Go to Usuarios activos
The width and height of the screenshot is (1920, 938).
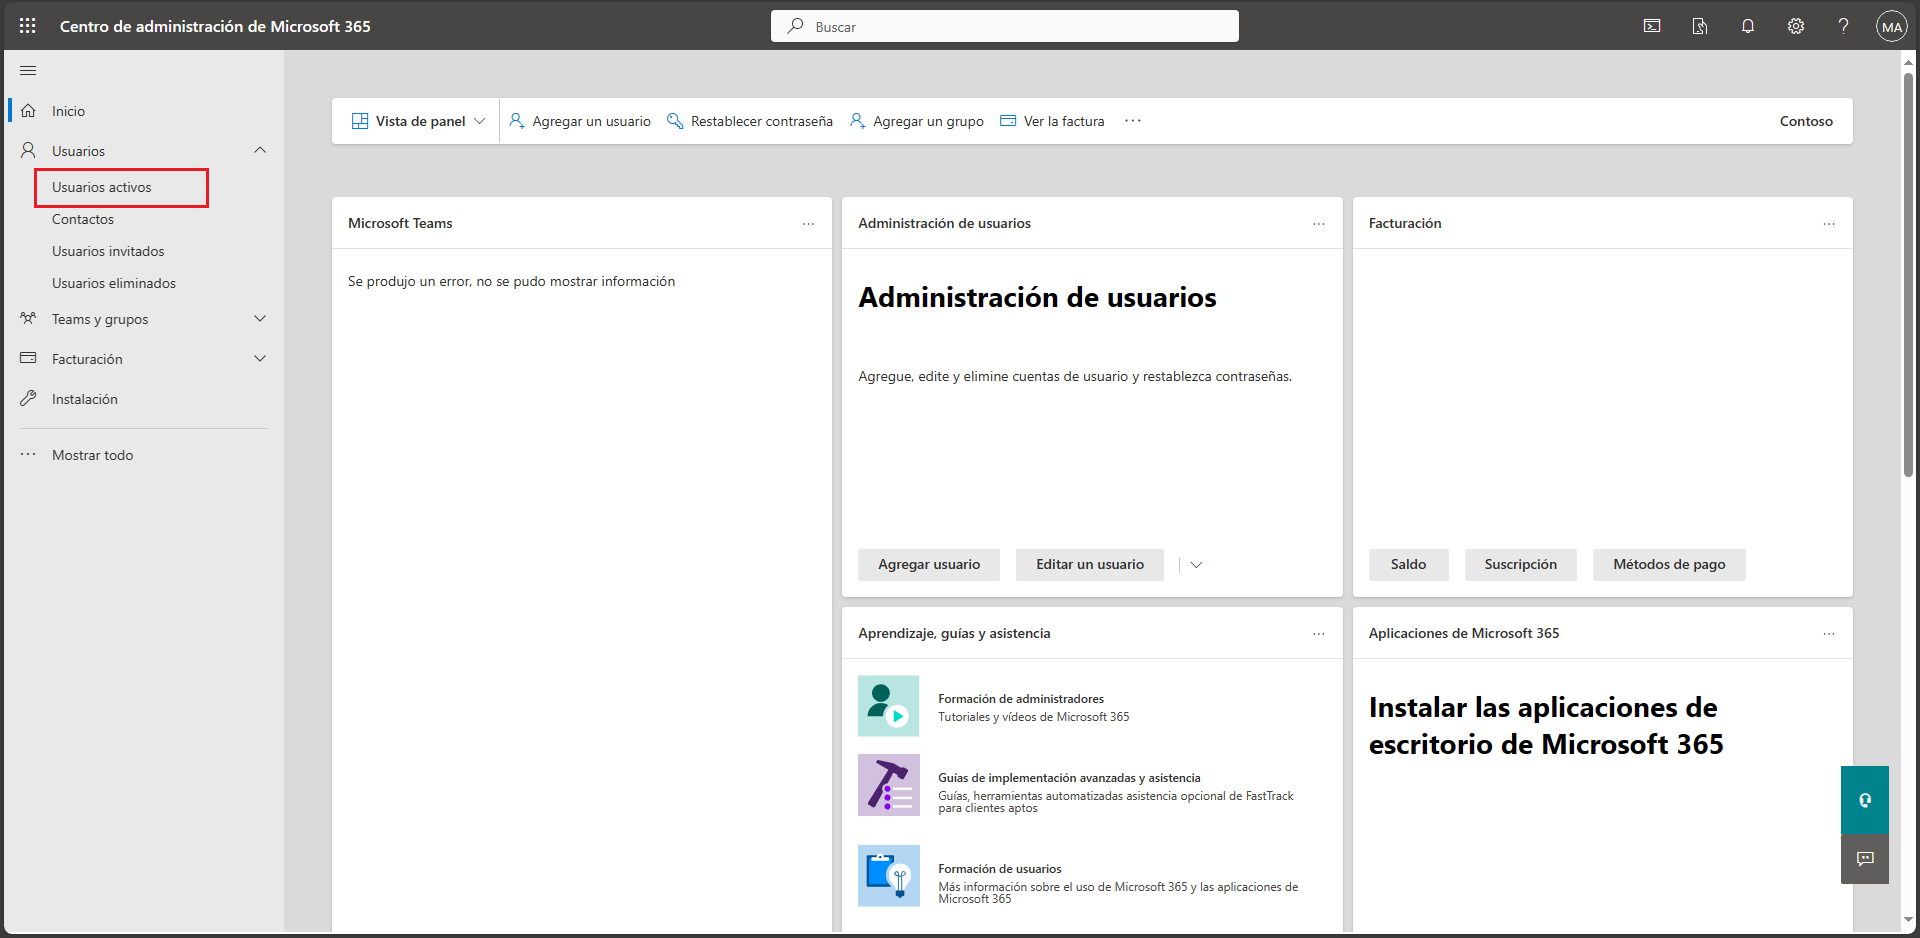pos(102,187)
